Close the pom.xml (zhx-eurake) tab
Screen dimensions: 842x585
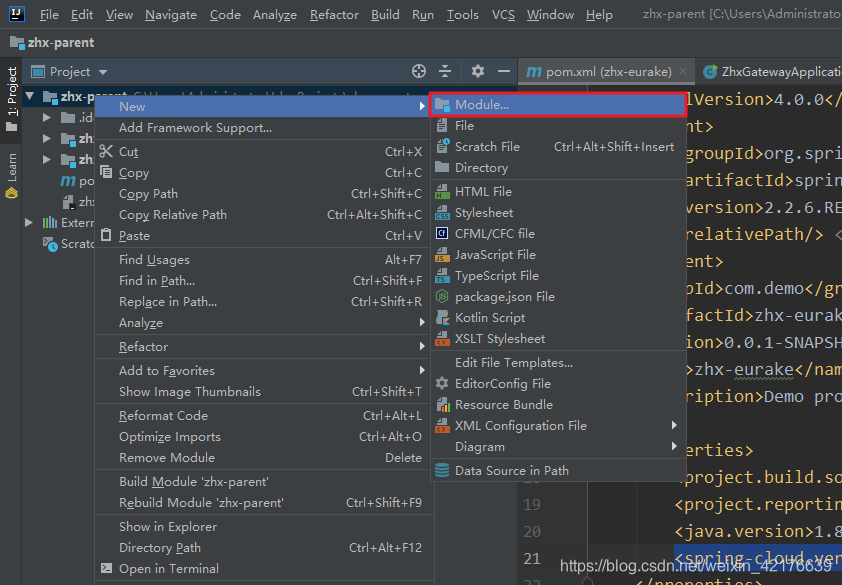(683, 71)
